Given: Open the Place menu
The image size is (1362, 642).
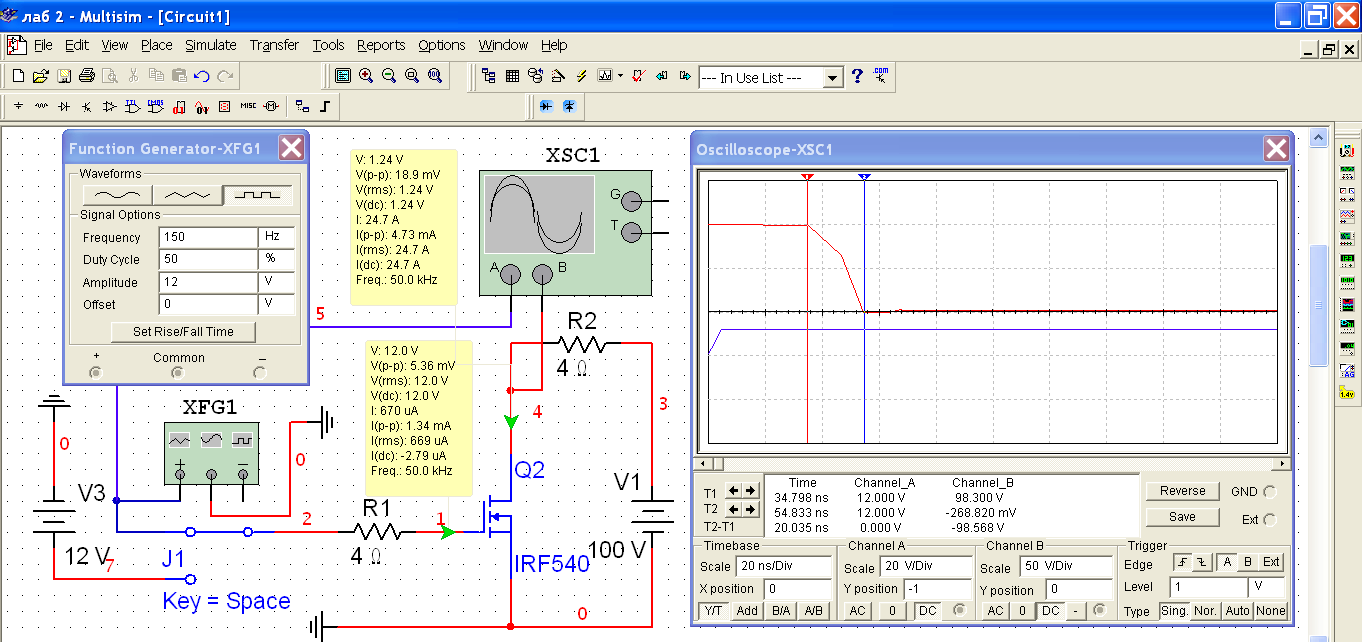Looking at the screenshot, I should [x=156, y=45].
